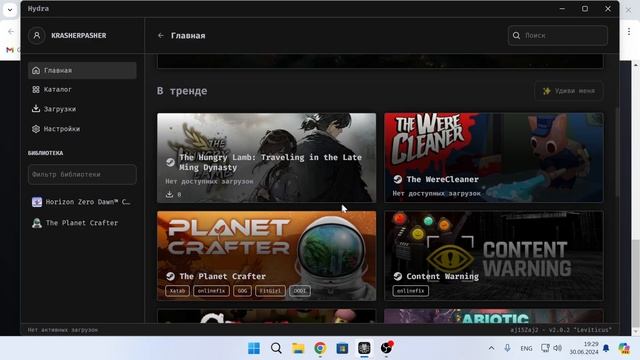
Task: Select The Planet Crafter in the library list
Action: (82, 223)
